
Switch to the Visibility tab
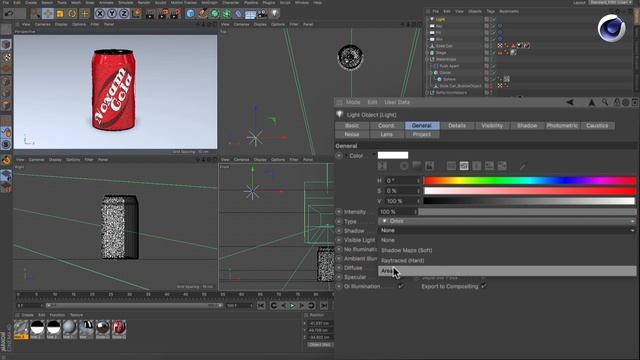(x=492, y=126)
